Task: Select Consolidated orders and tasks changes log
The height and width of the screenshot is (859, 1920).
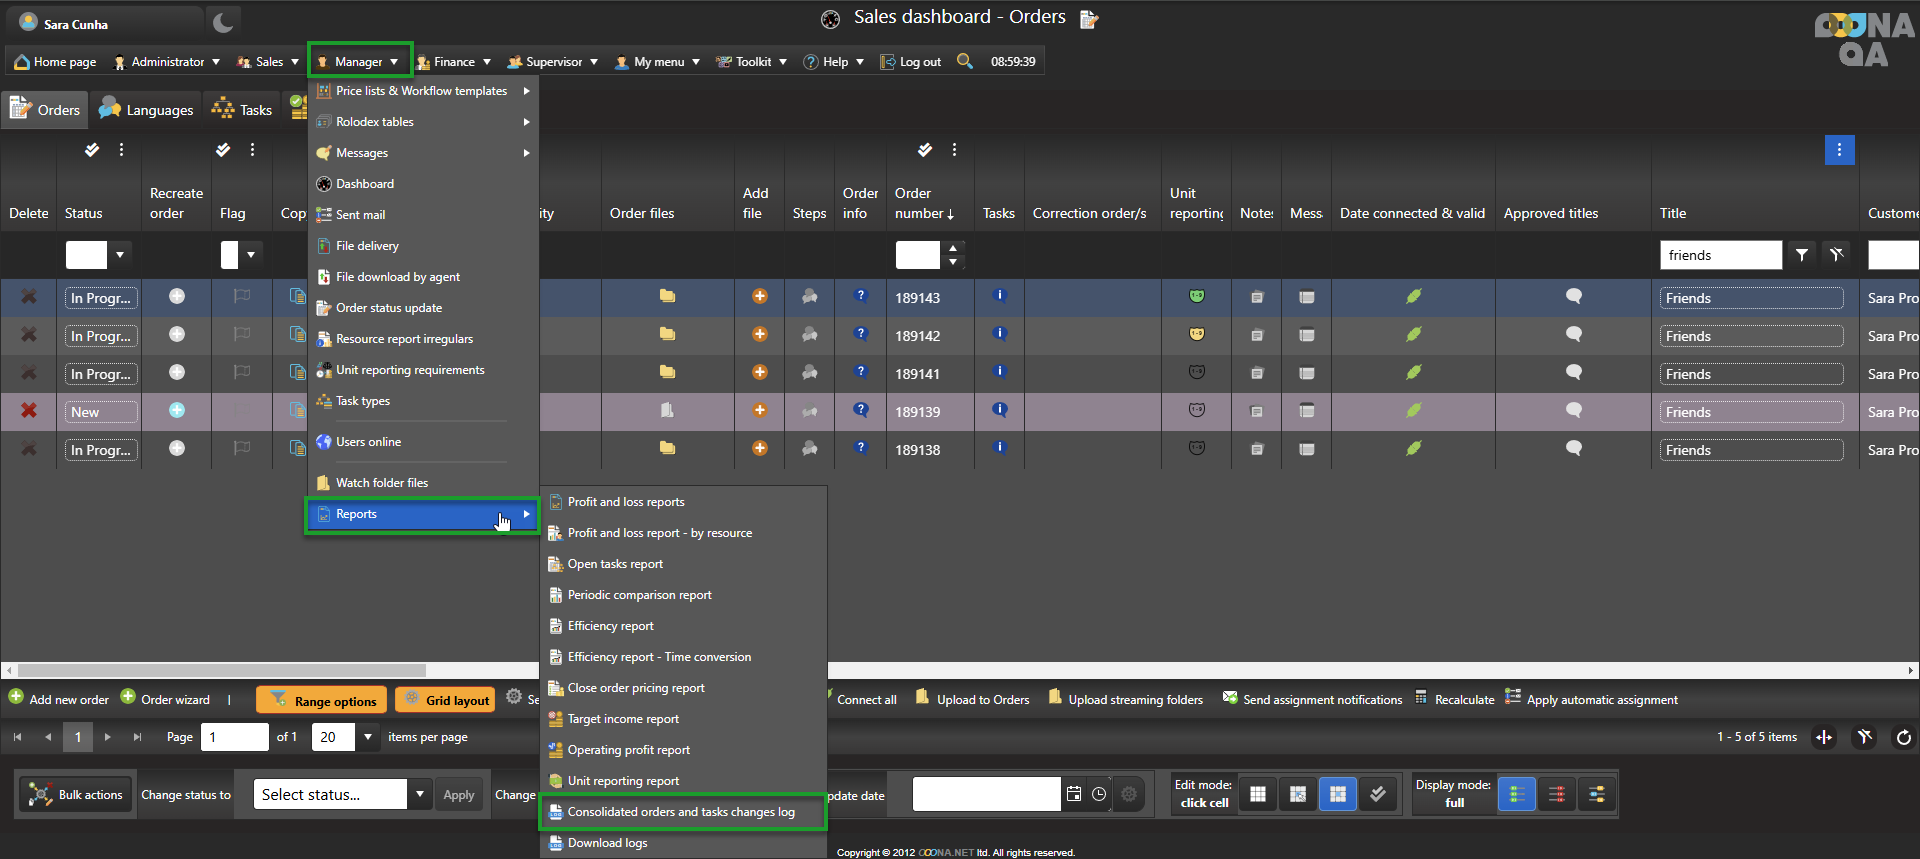Action: 681,812
